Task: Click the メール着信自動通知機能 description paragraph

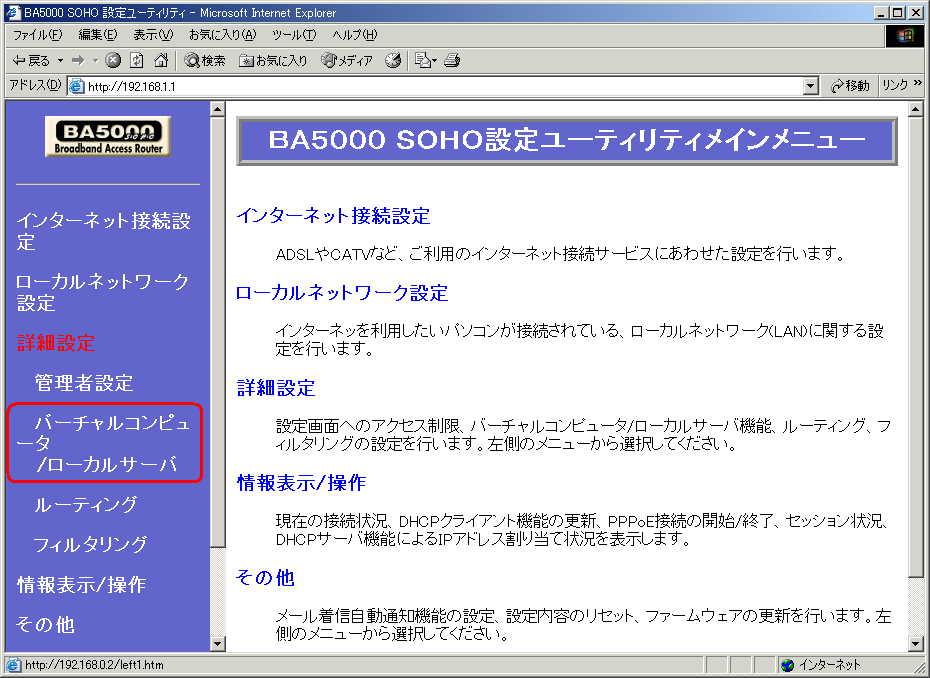Action: tap(583, 625)
